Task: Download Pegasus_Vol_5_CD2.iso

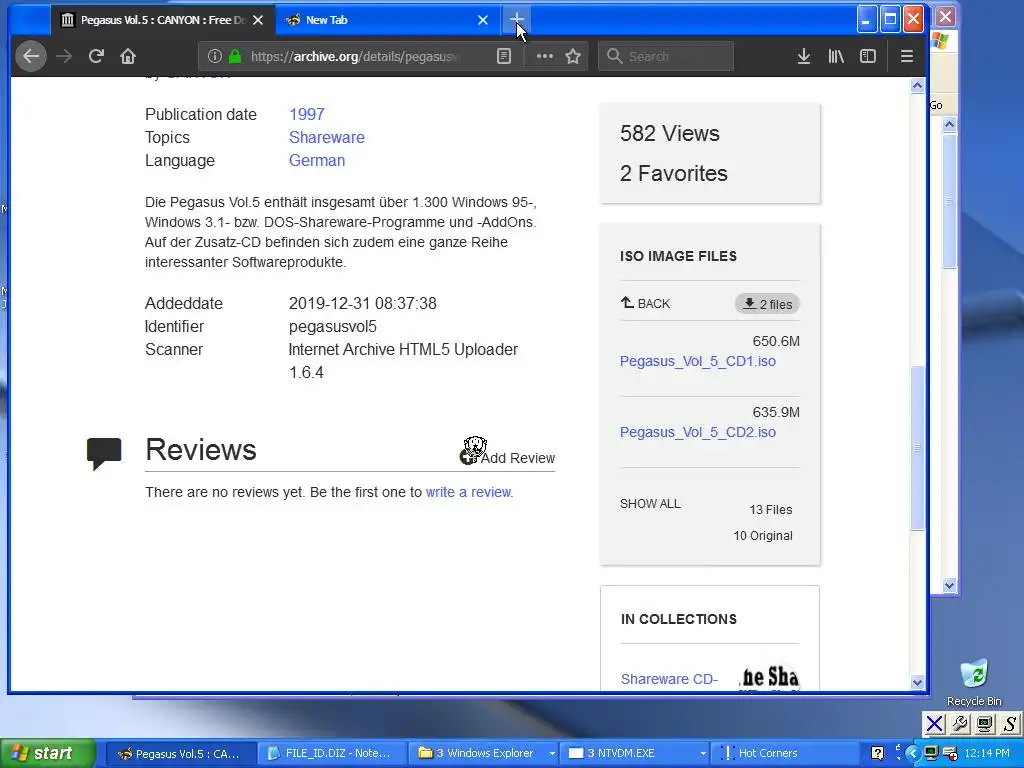Action: (697, 432)
